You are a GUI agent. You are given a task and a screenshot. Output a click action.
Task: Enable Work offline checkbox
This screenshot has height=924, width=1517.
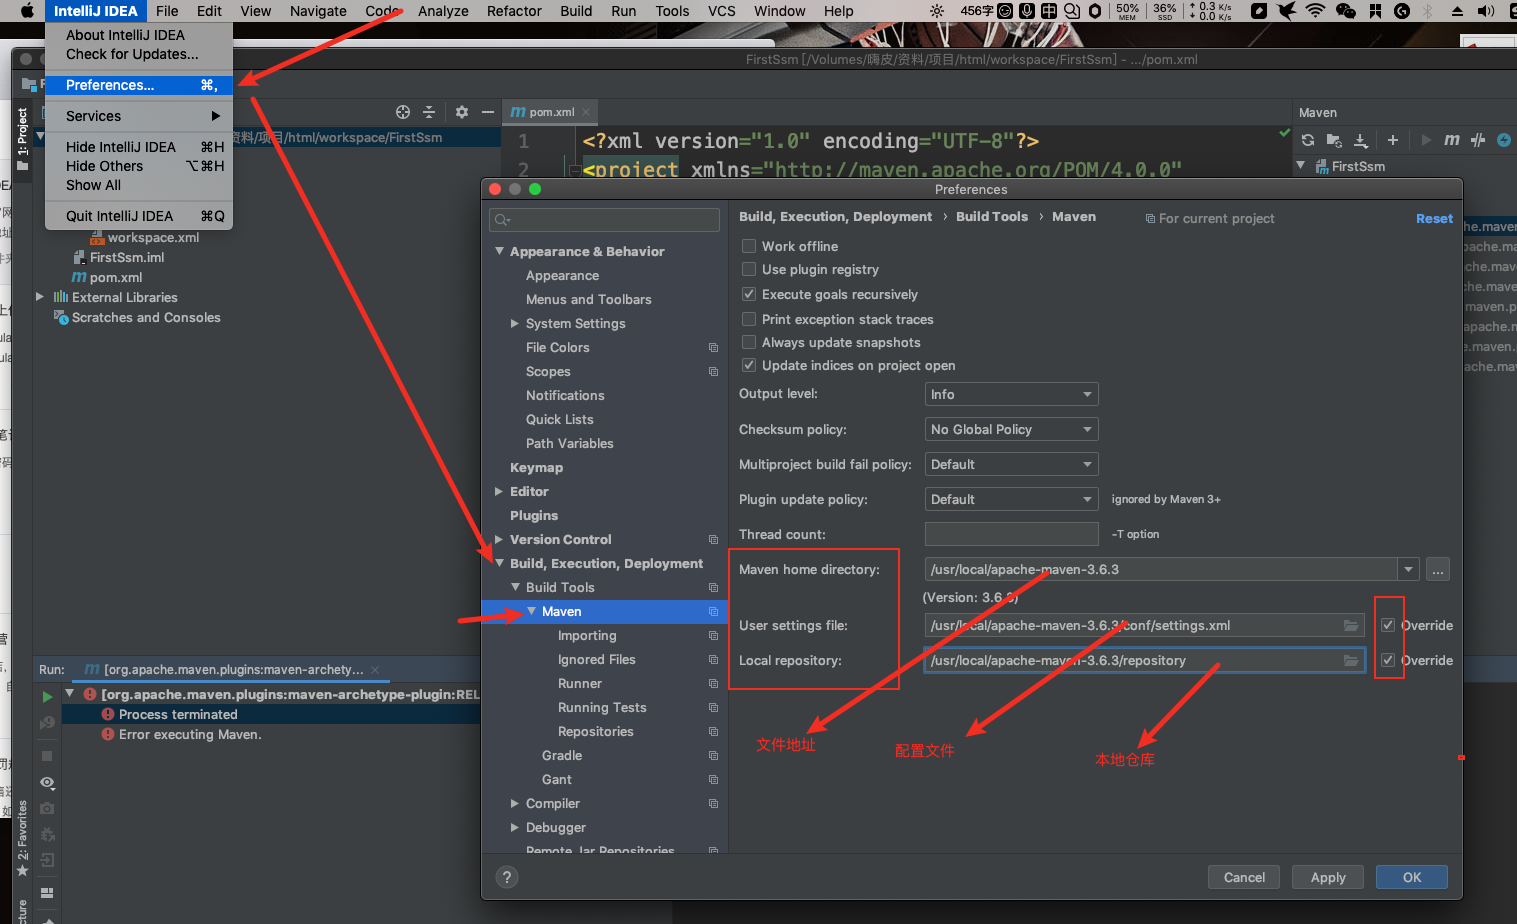pyautogui.click(x=749, y=246)
